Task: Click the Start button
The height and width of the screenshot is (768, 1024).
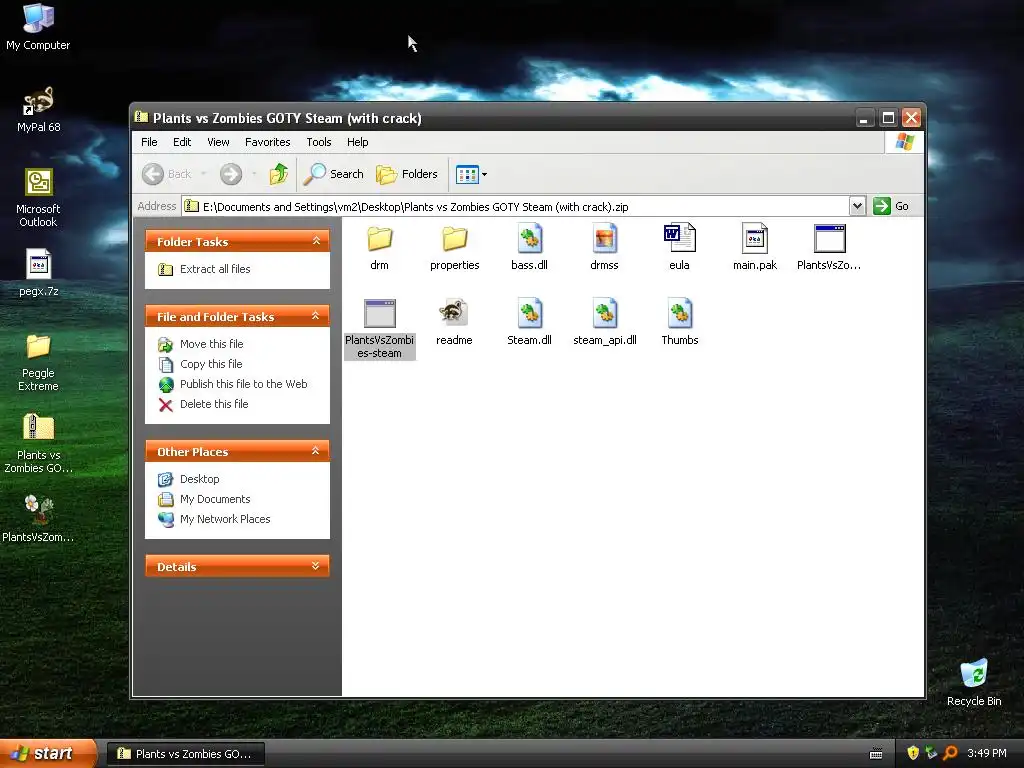Action: point(48,753)
